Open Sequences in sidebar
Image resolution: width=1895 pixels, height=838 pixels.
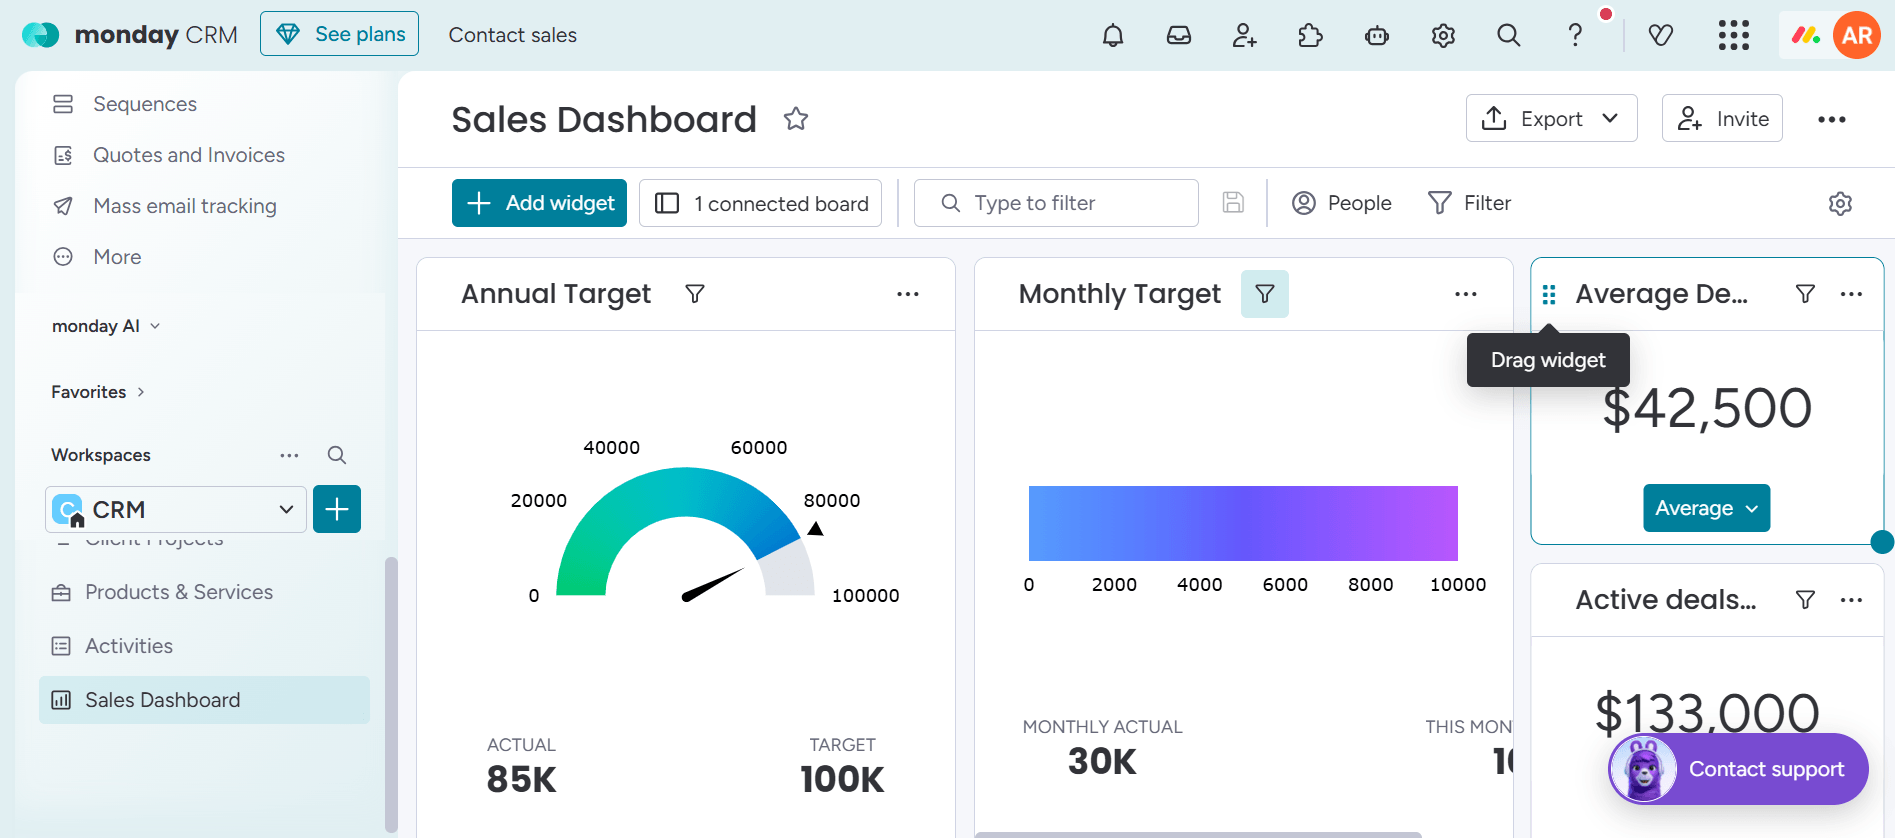click(x=144, y=104)
